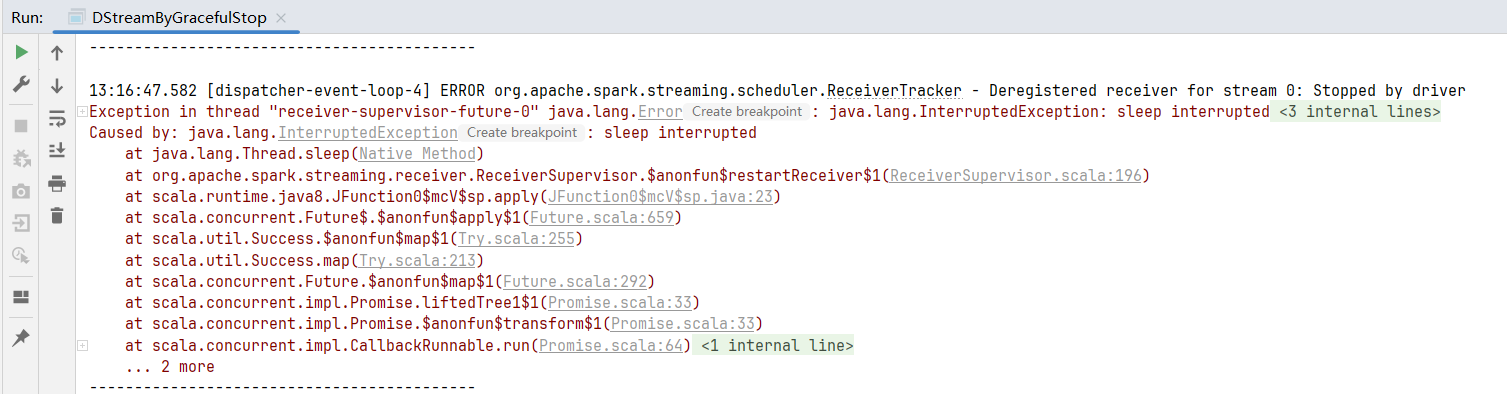Click the exit arrow icon below camera
1507x394 pixels.
21,222
